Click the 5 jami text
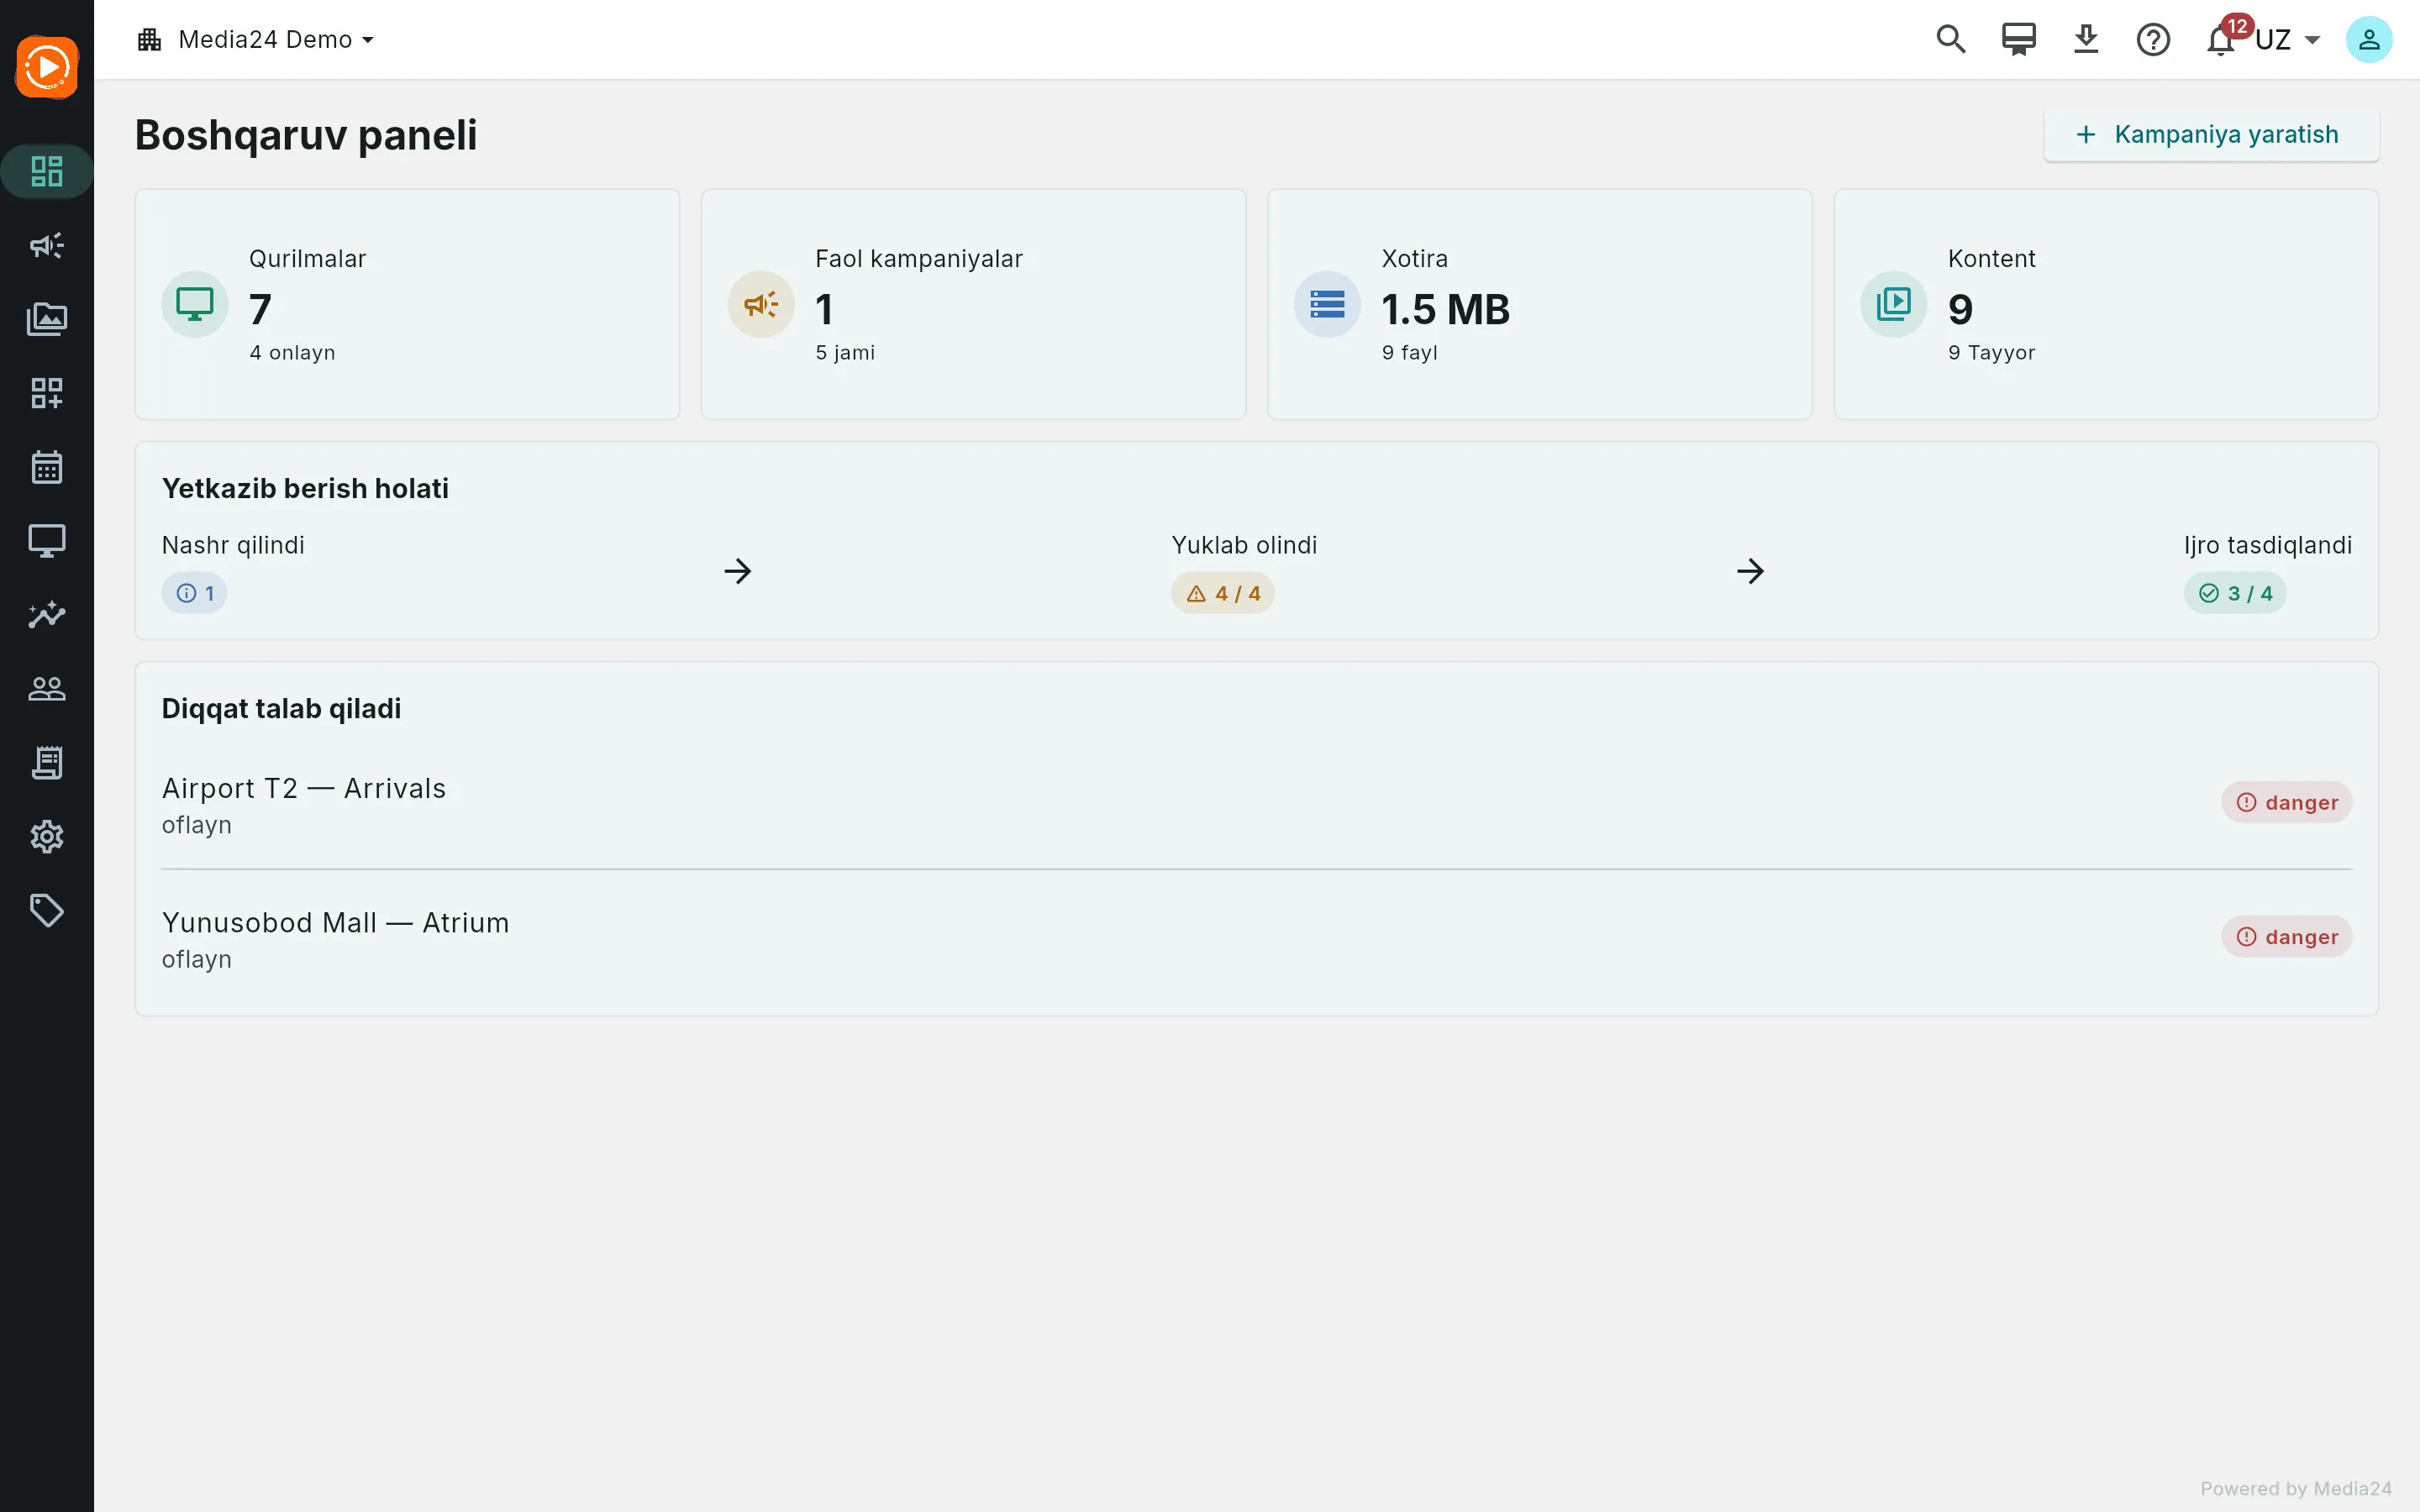This screenshot has height=1512, width=2420. 845,352
